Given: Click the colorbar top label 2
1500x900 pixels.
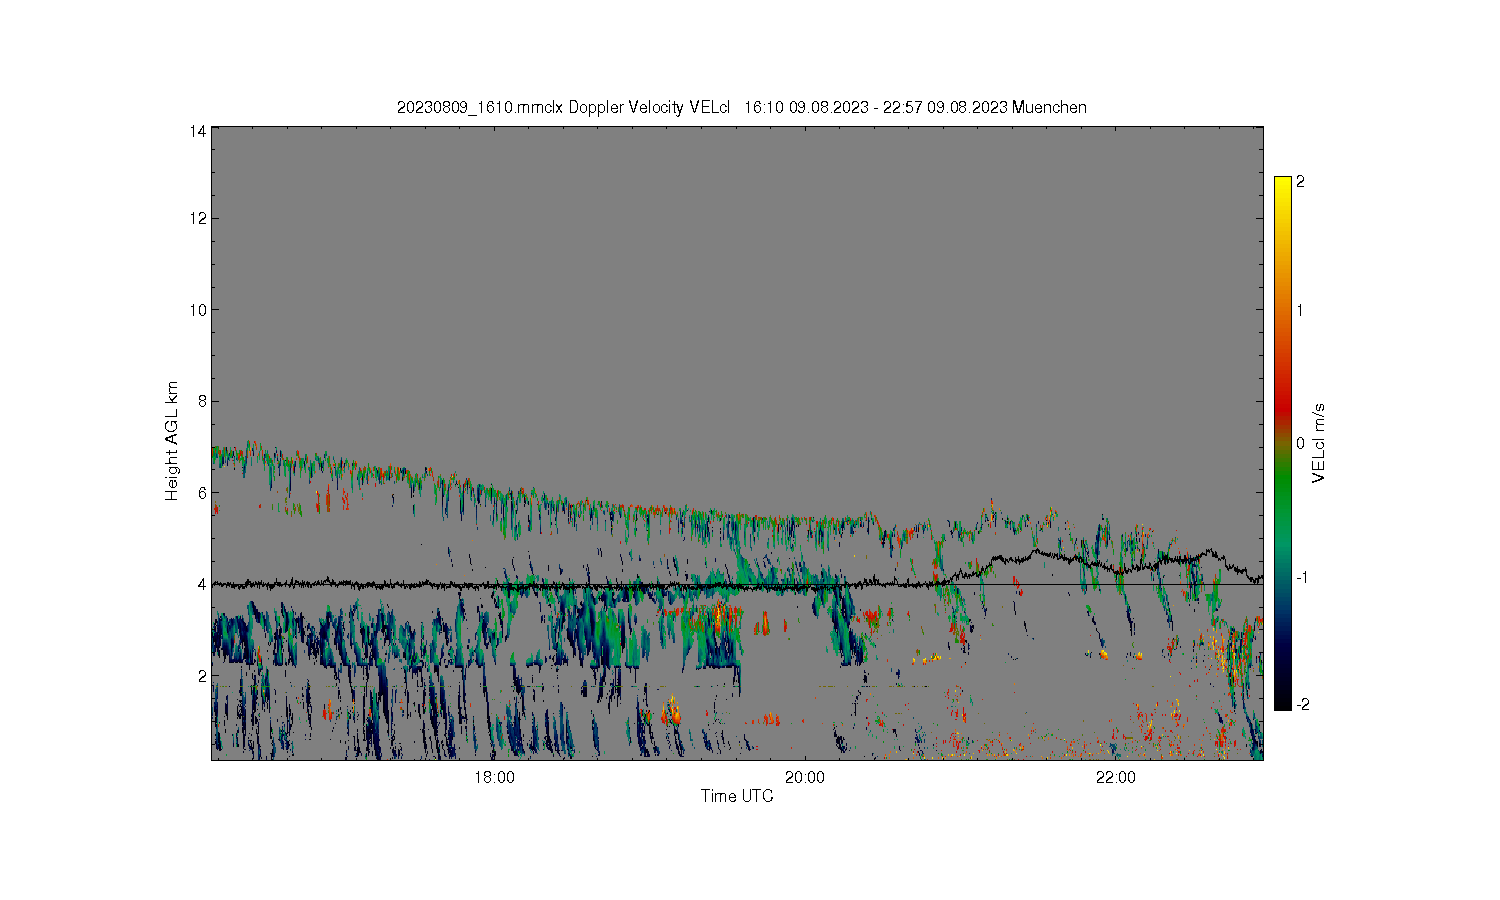Looking at the screenshot, I should (1301, 182).
